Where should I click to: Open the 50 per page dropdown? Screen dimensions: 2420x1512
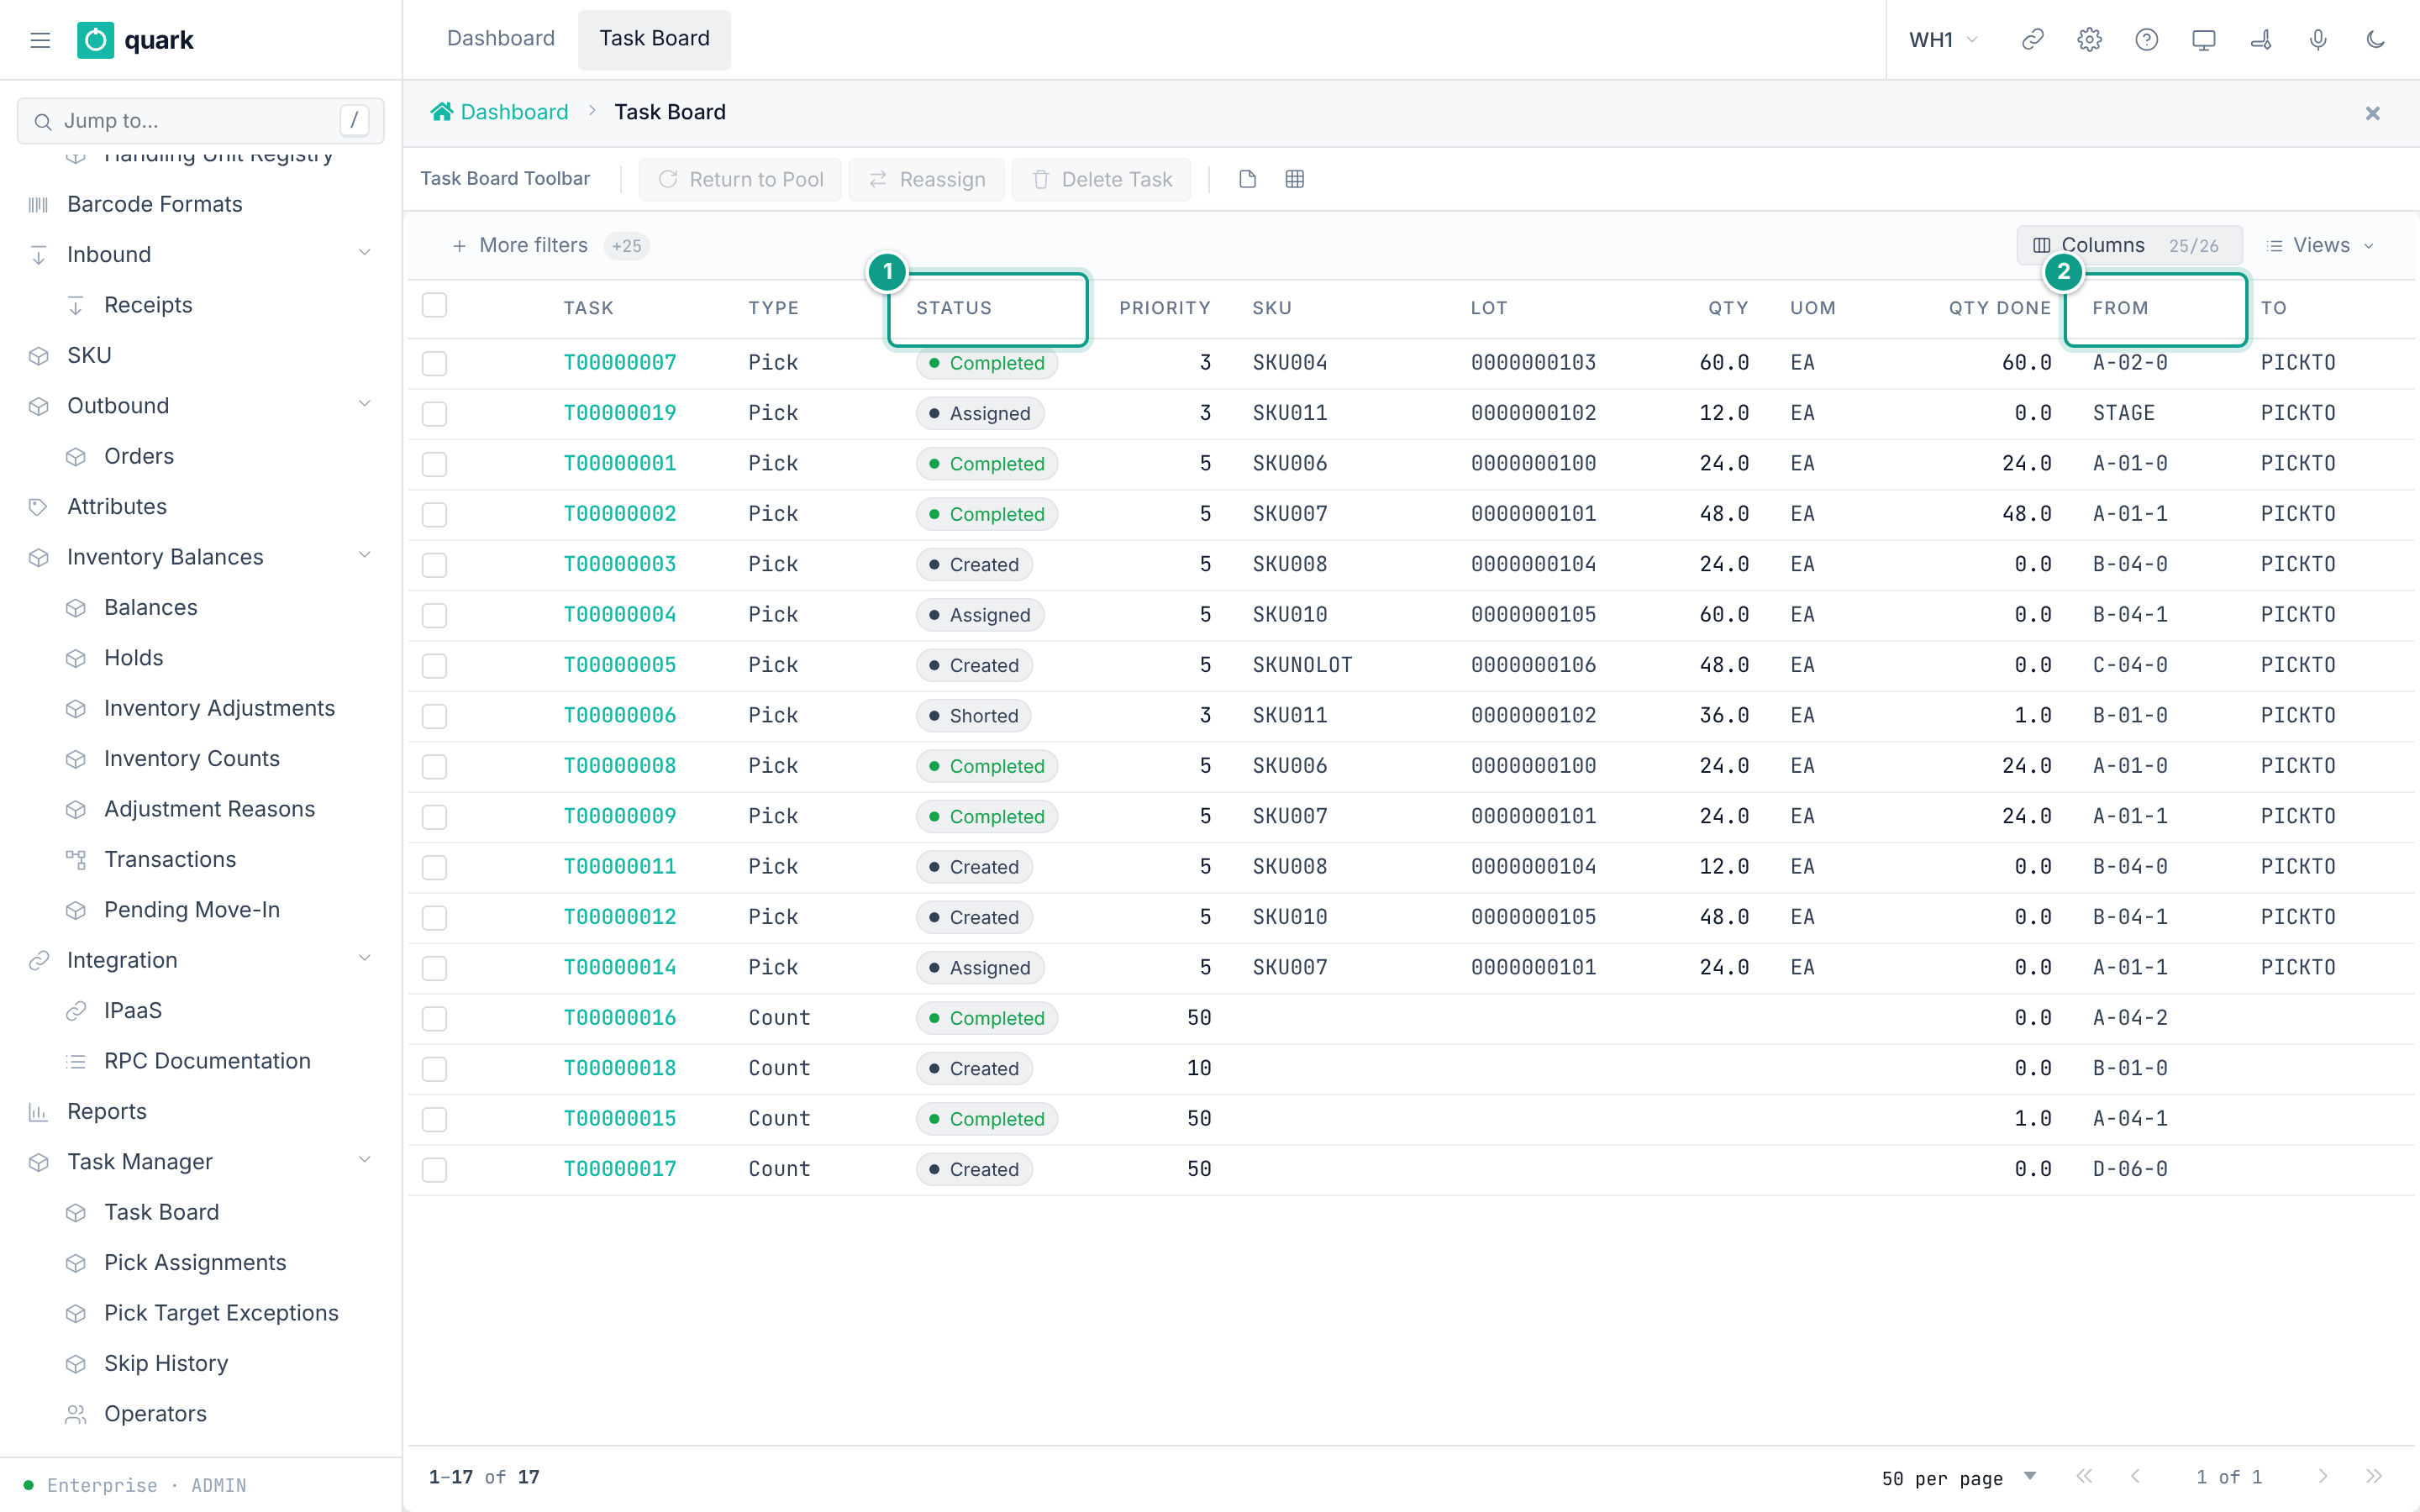tap(1958, 1478)
